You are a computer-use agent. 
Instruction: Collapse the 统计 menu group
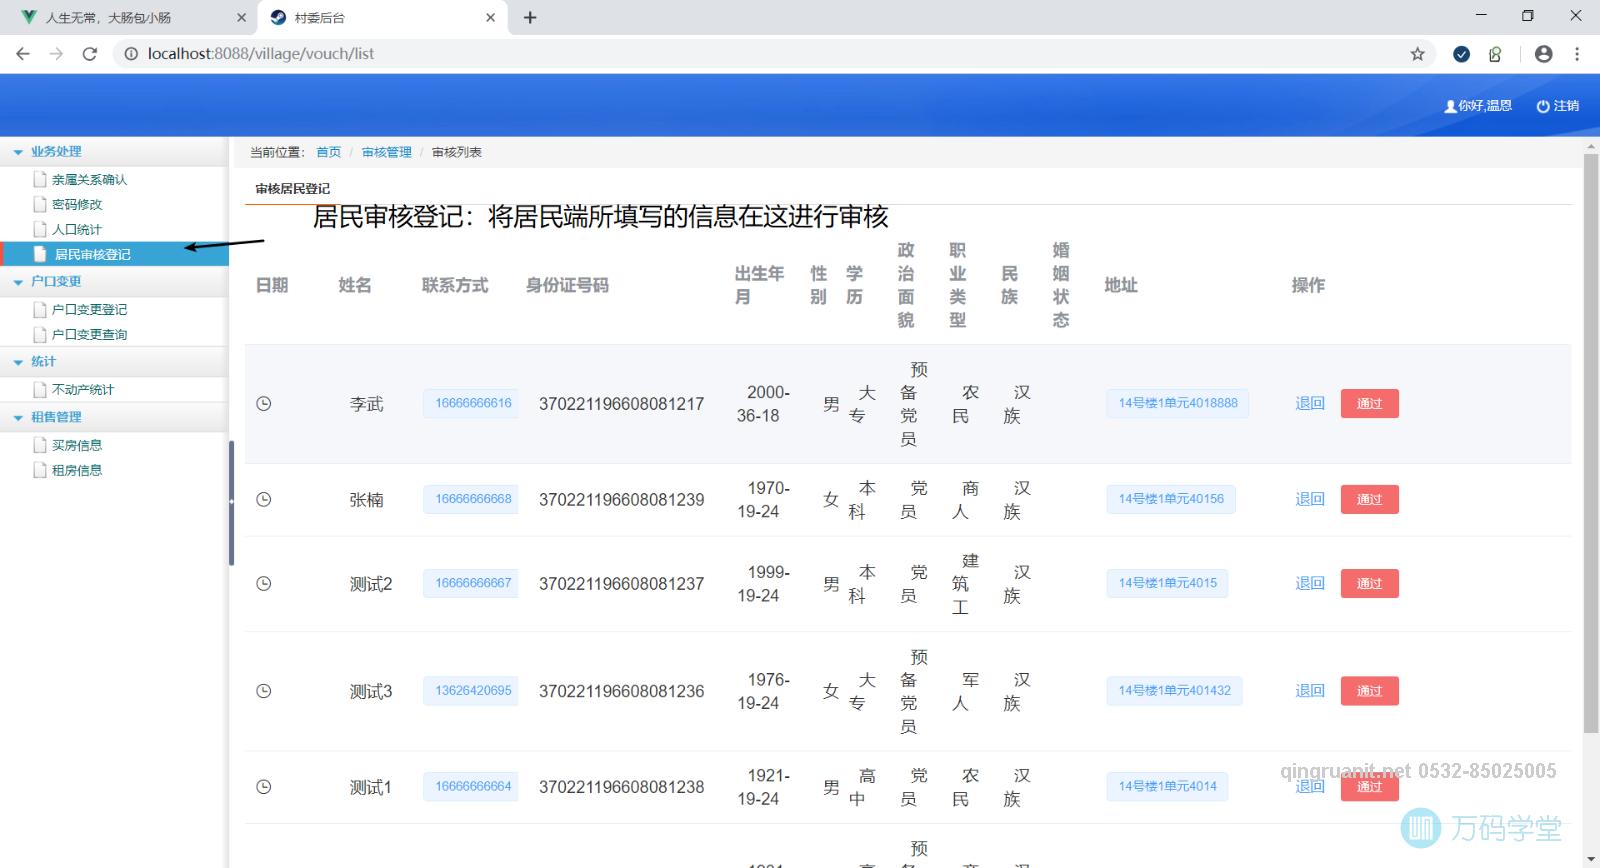tap(18, 362)
